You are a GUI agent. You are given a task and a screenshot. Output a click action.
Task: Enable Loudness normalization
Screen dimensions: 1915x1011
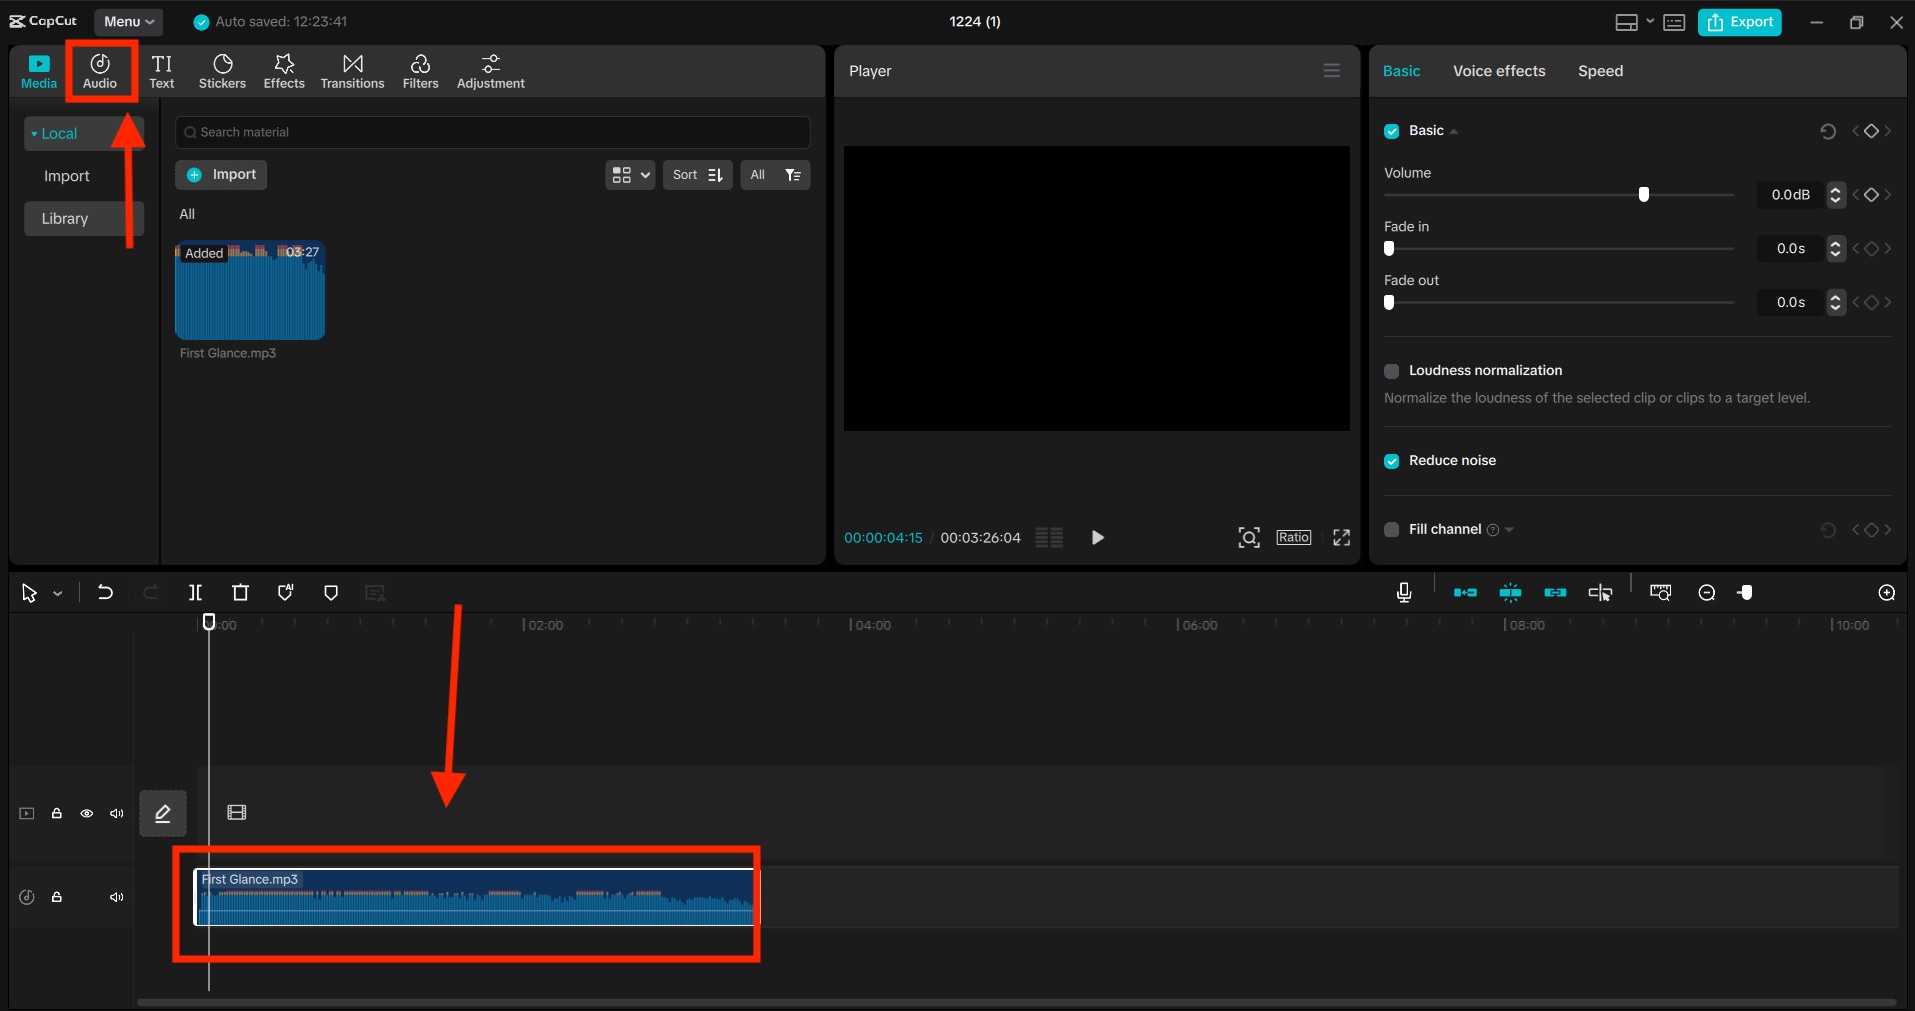click(x=1391, y=370)
